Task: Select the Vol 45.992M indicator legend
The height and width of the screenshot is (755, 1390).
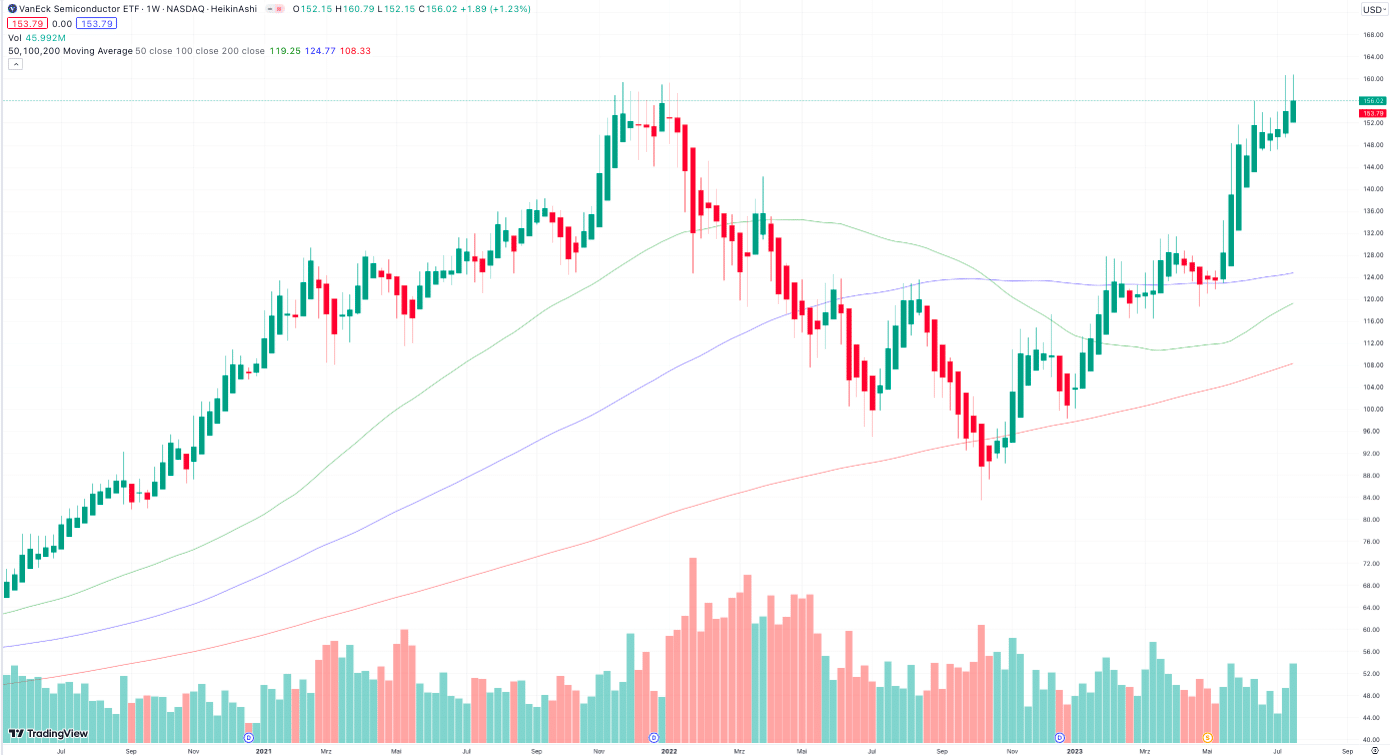Action: coord(36,38)
